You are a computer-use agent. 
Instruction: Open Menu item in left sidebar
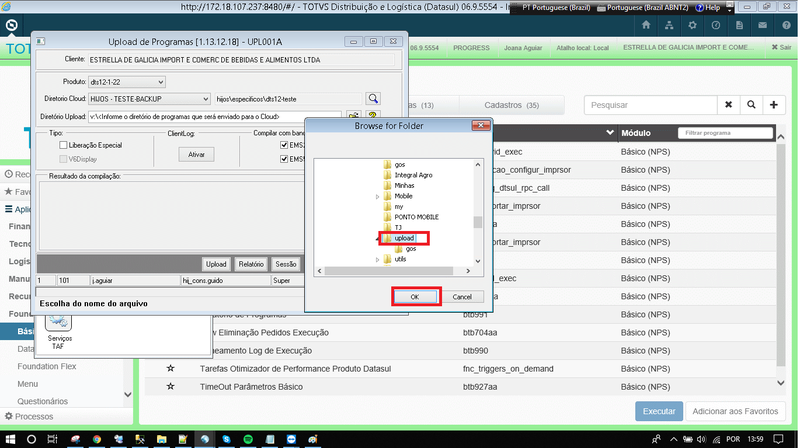click(28, 384)
